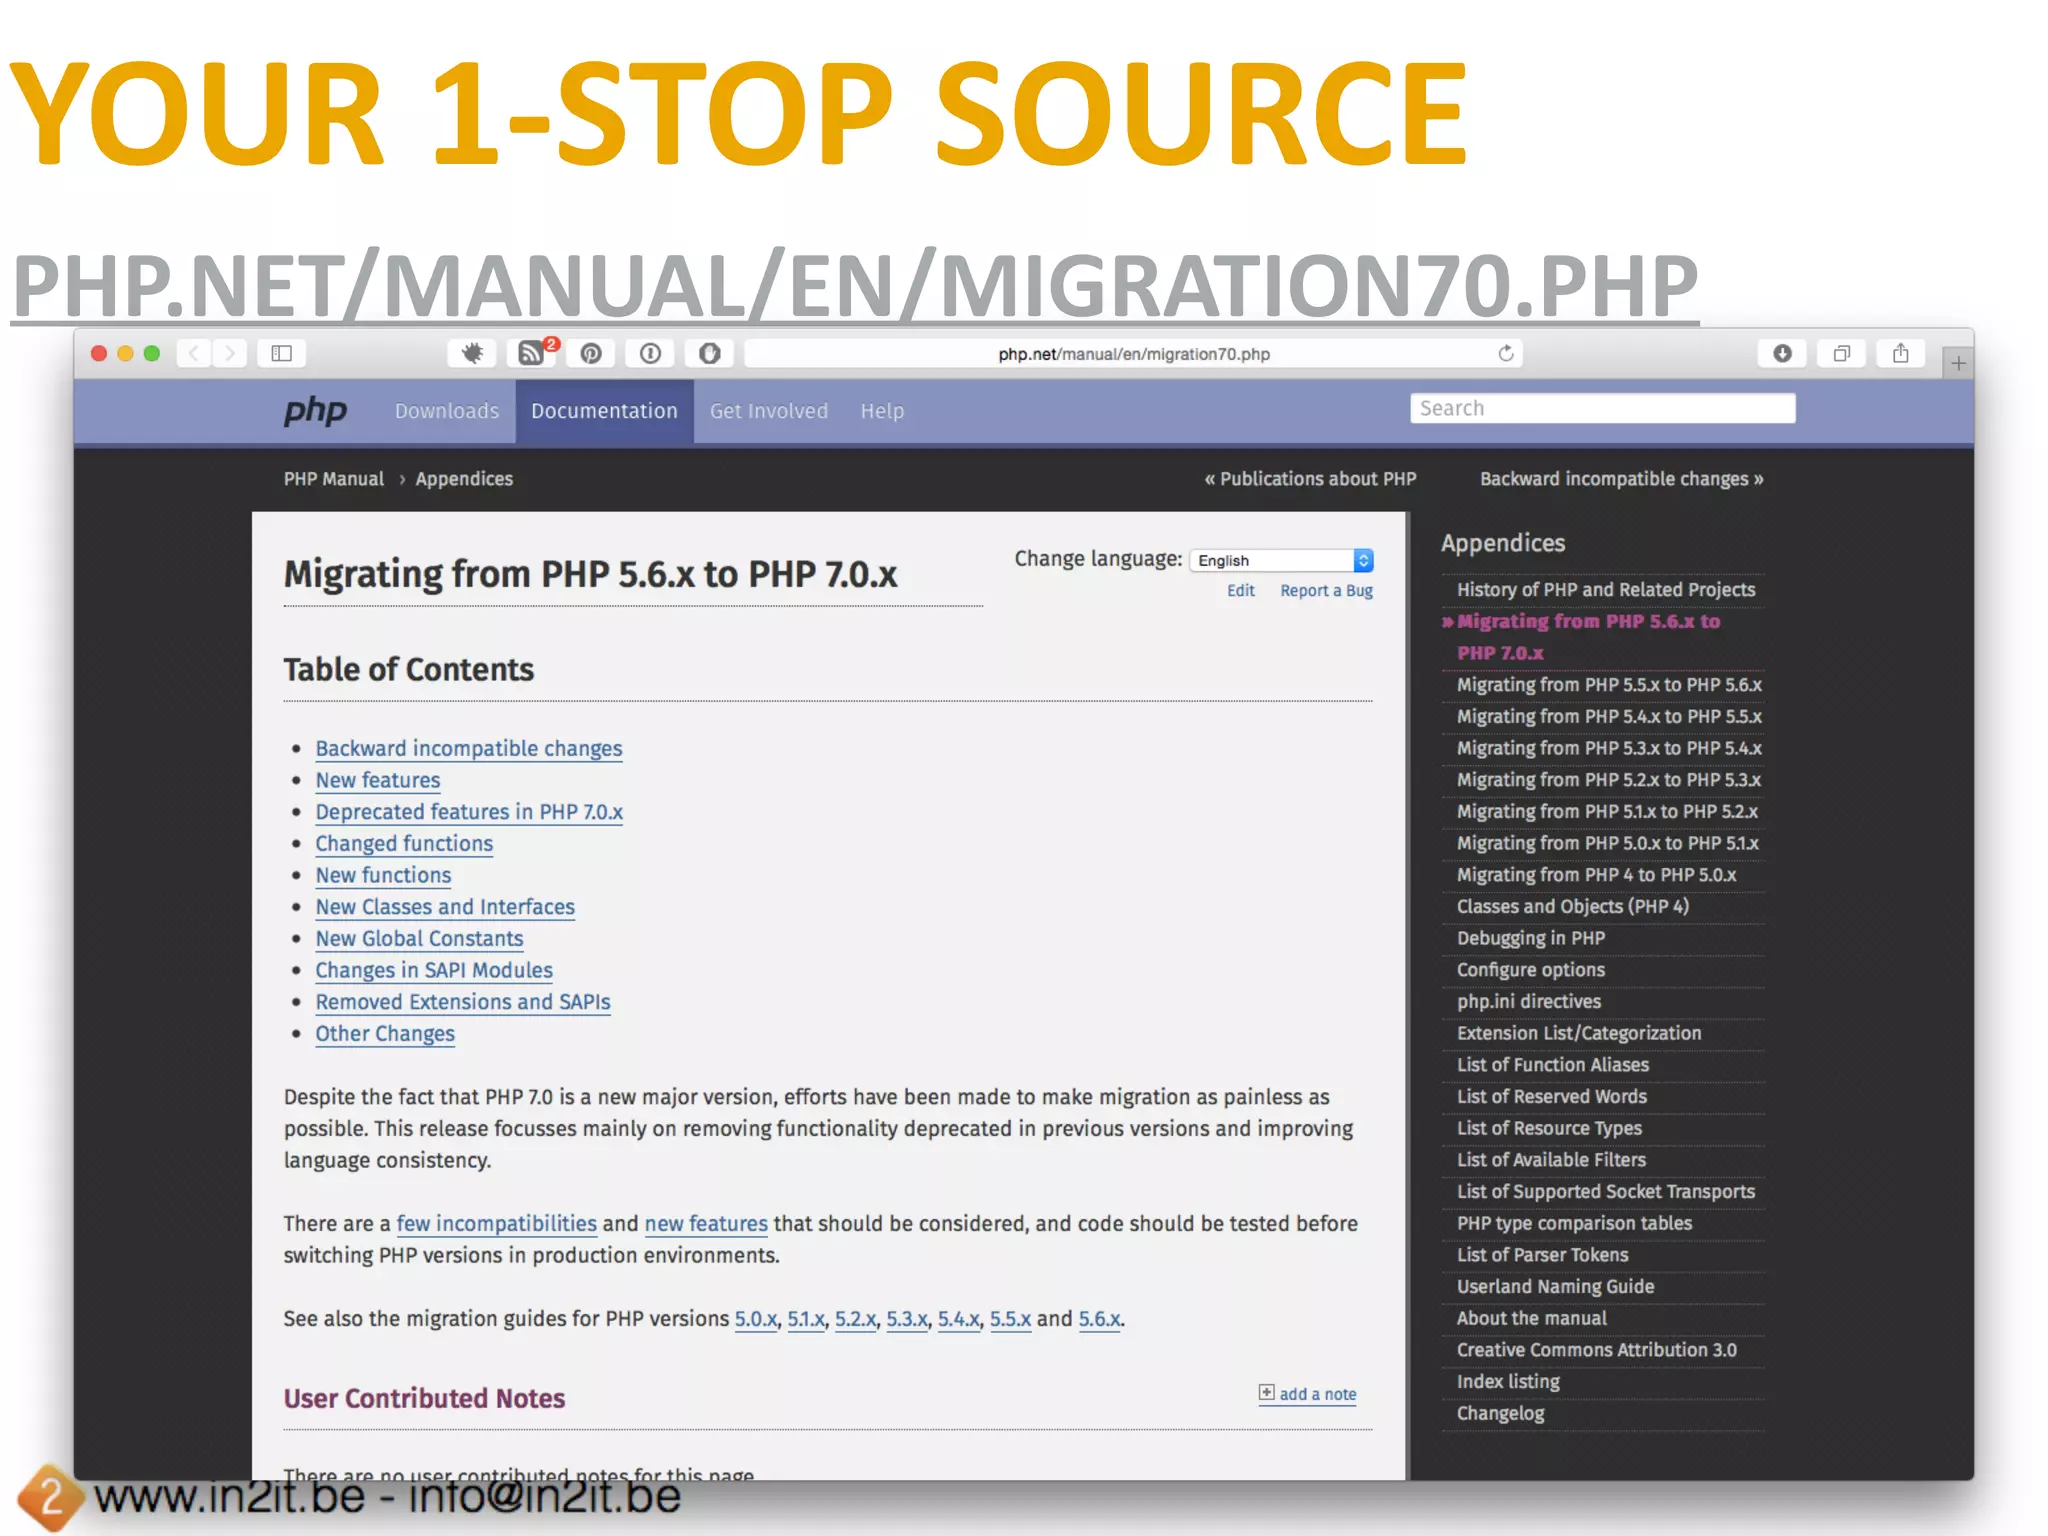Open Configure options sidebar link
The height and width of the screenshot is (1536, 2048).
coord(1530,970)
